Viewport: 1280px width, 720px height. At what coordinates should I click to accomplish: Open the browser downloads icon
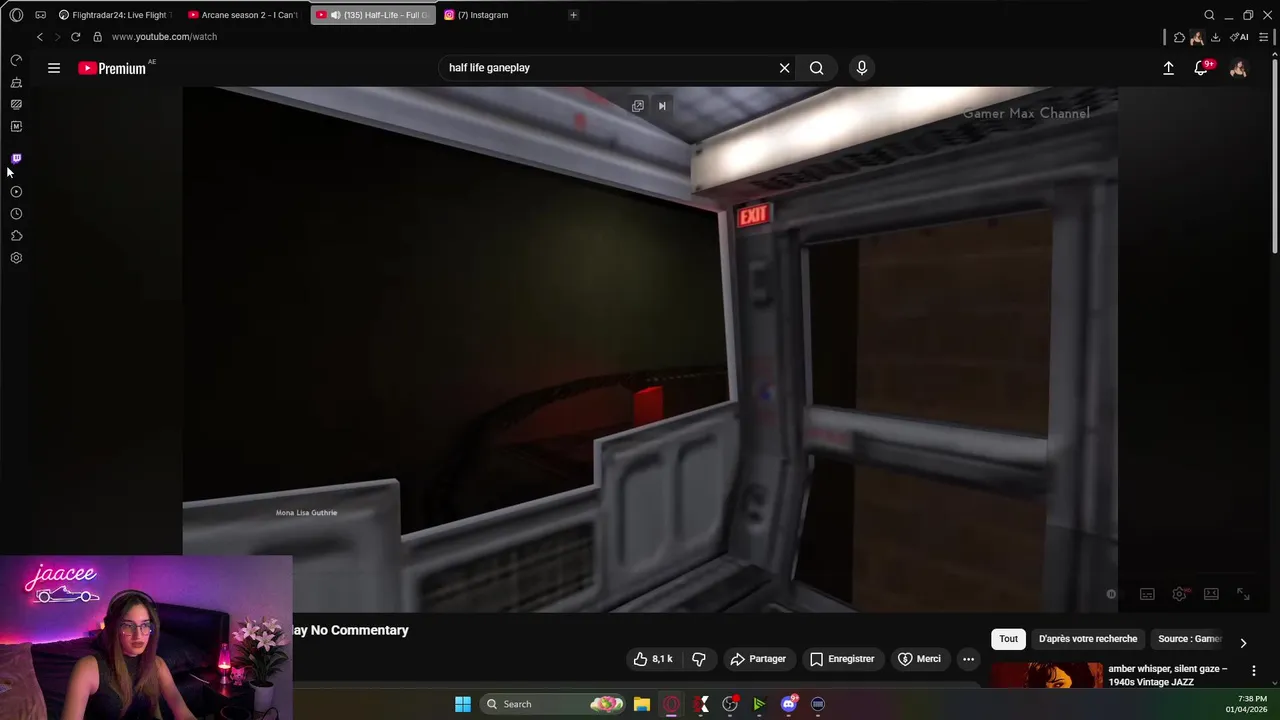point(1215,37)
